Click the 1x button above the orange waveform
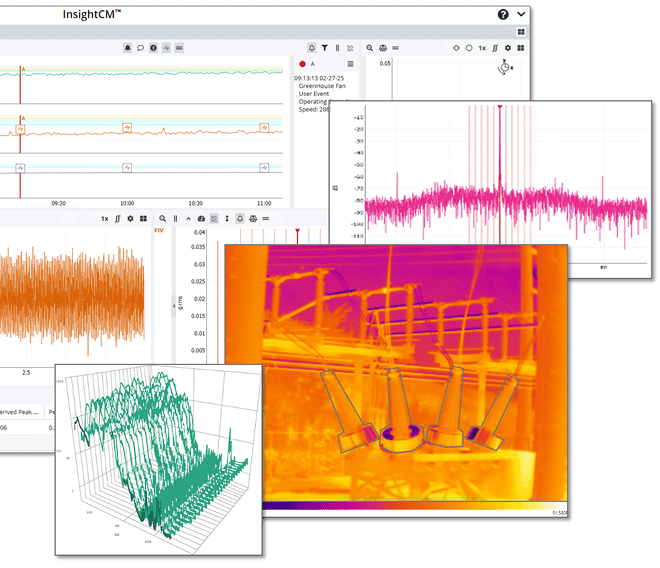Image resolution: width=660 pixels, height=568 pixels. 104,218
